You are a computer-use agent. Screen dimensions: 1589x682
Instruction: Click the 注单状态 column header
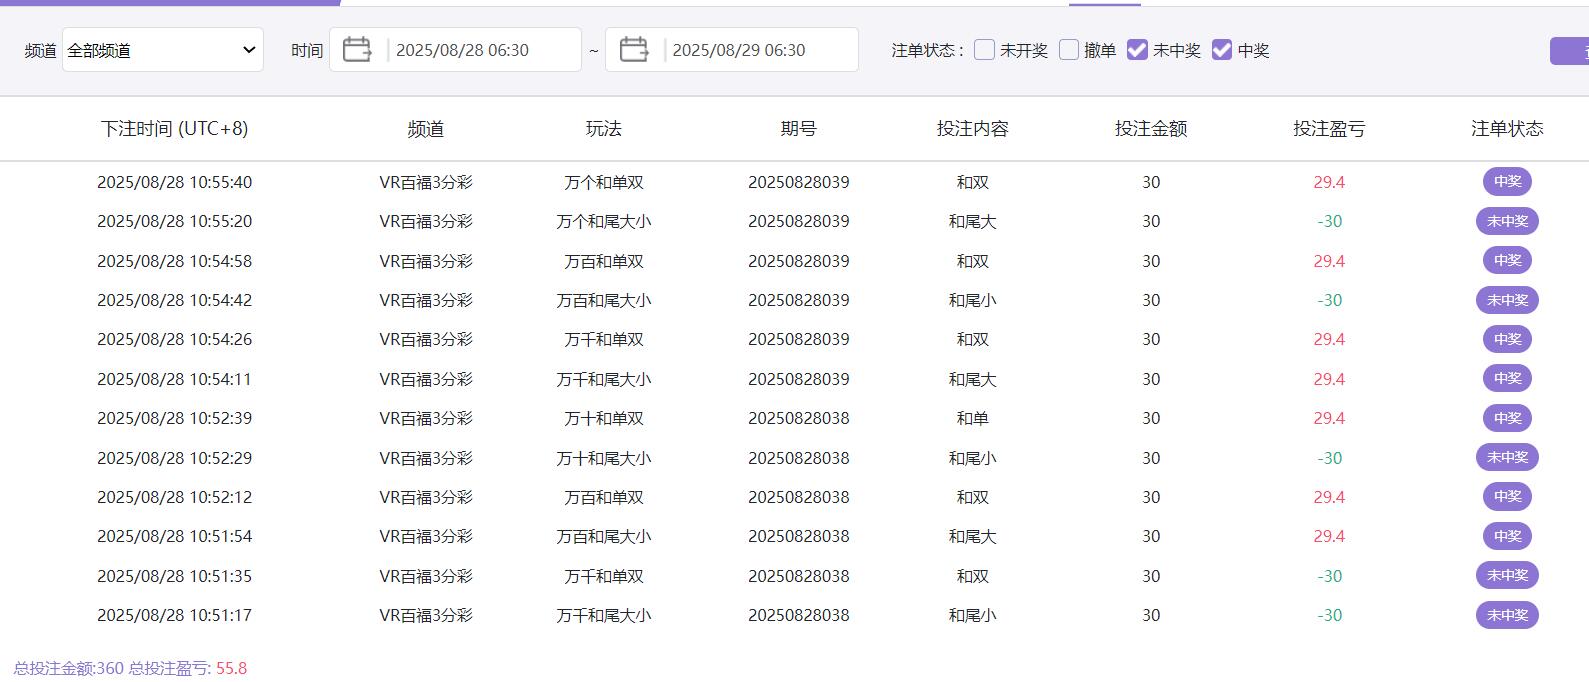[1507, 129]
